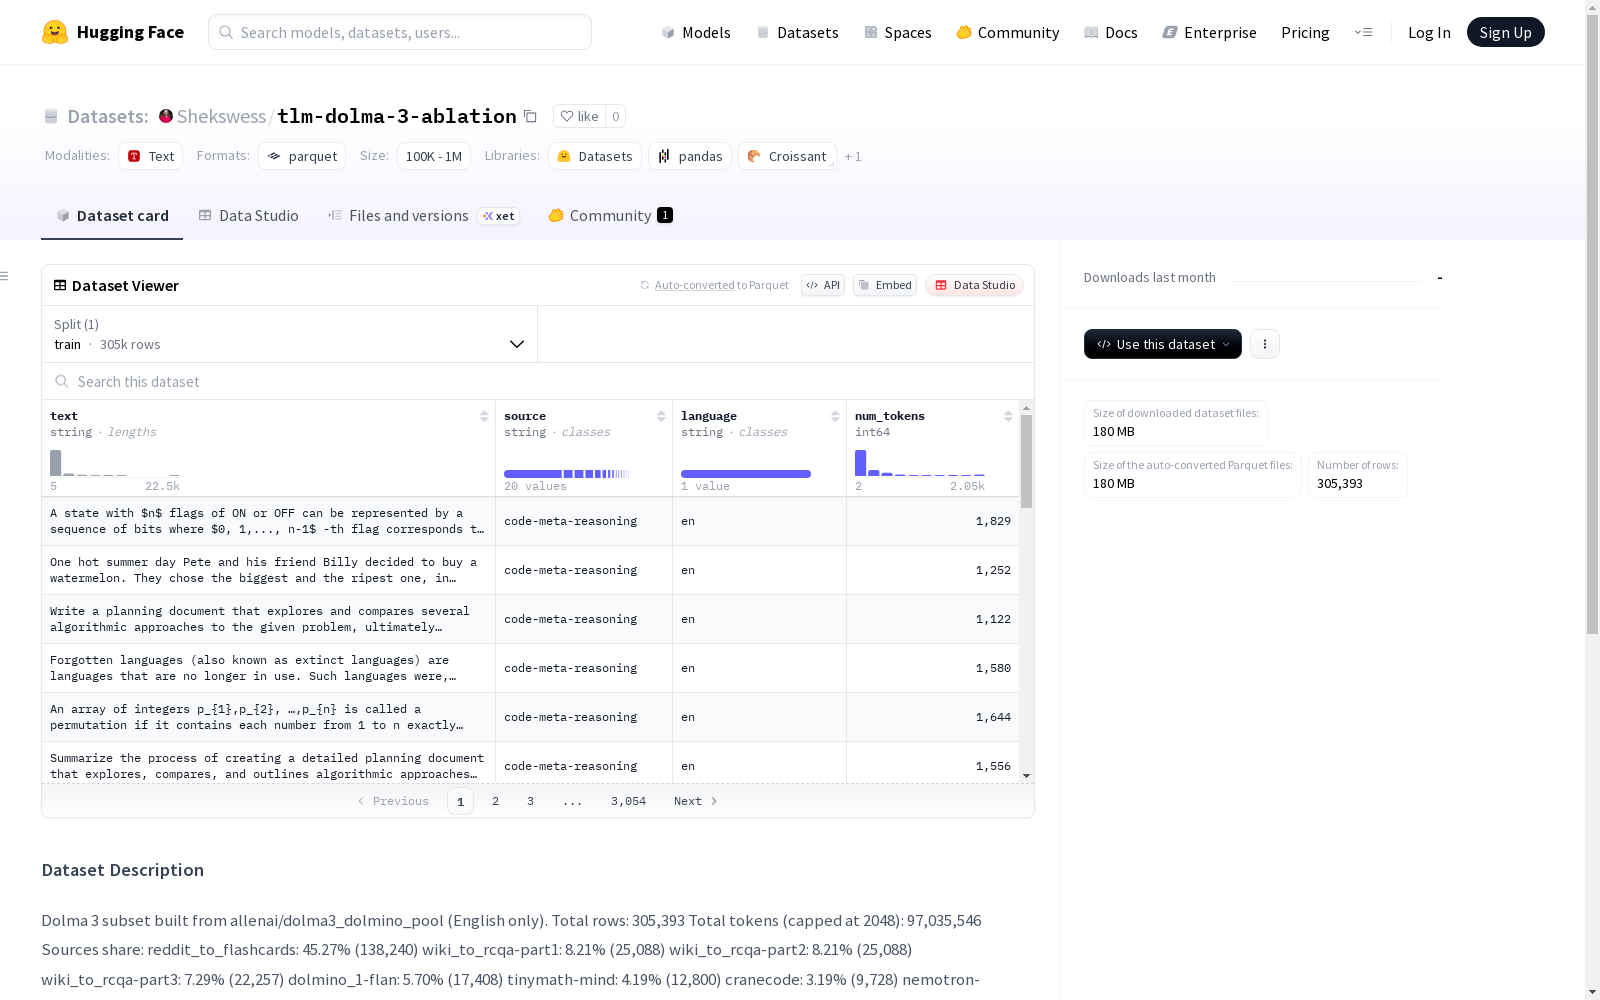Image resolution: width=1600 pixels, height=1000 pixels.
Task: Open the API button in Dataset Viewer
Action: click(x=823, y=285)
